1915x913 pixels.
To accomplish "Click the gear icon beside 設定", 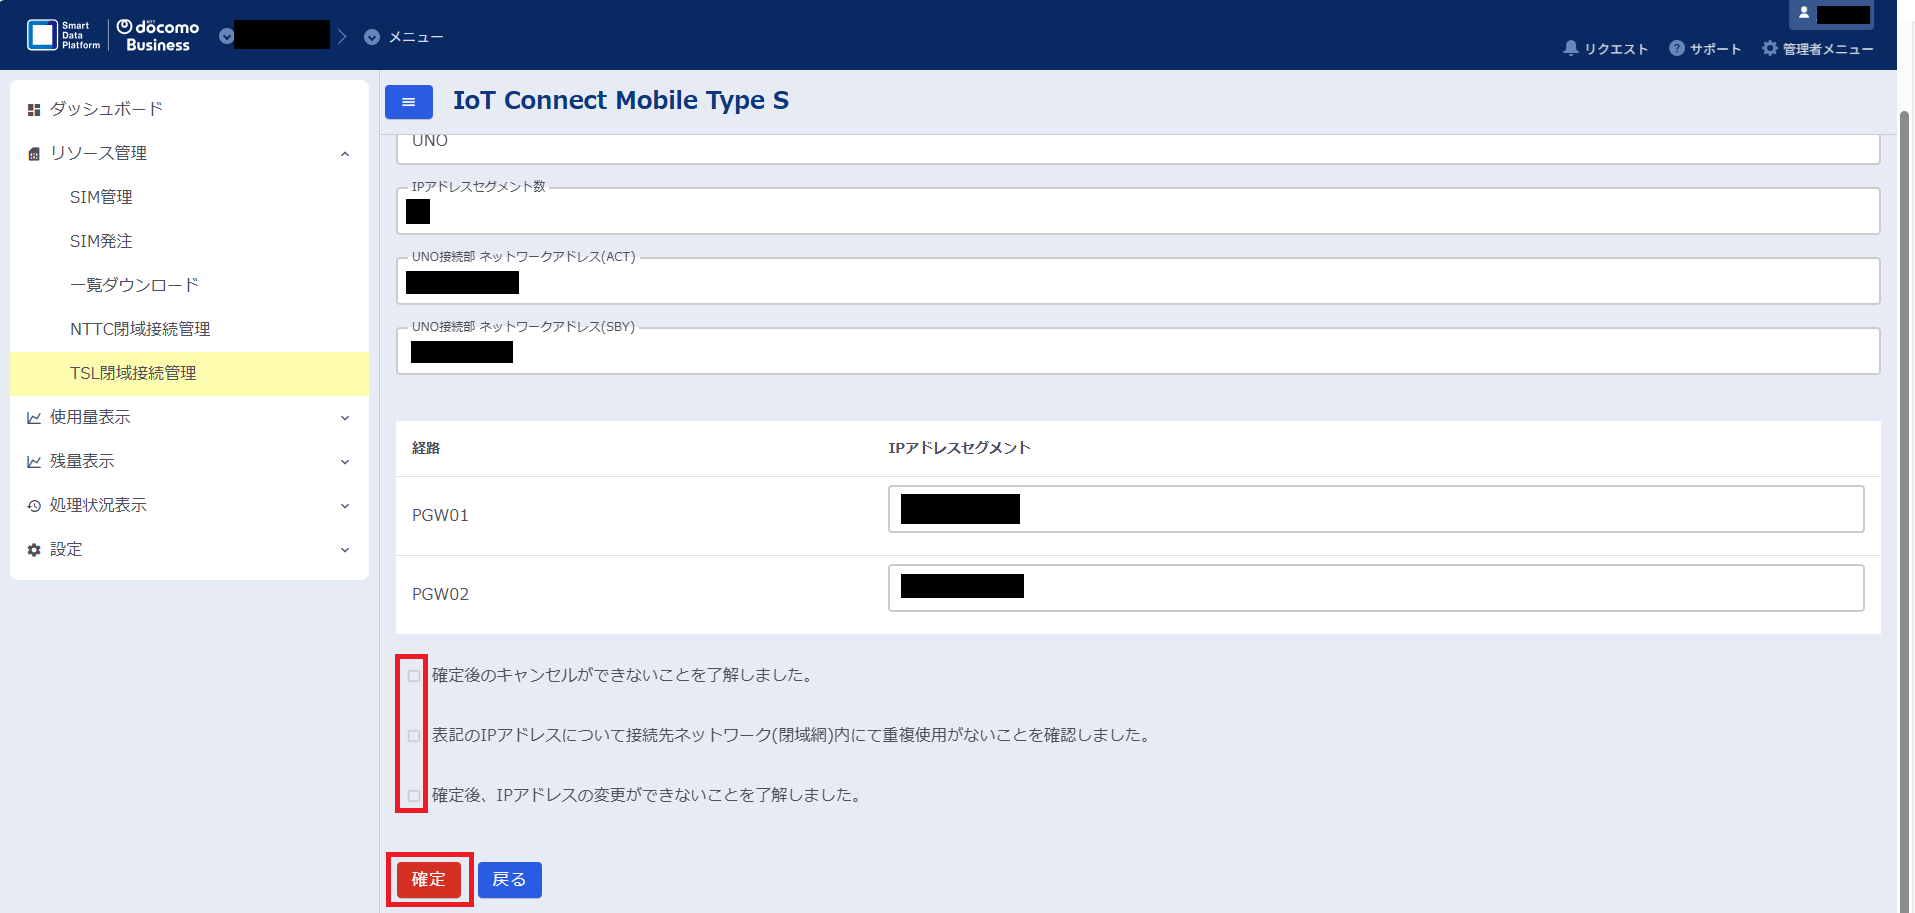I will click(34, 550).
